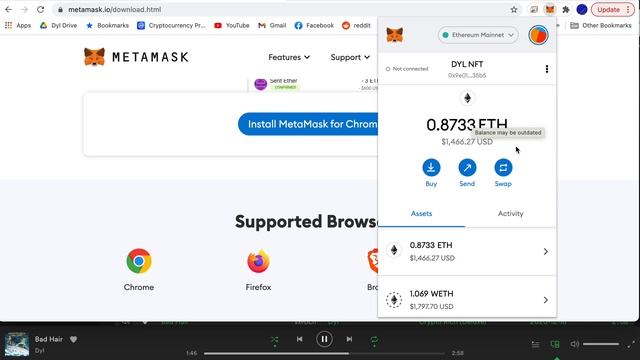
Task: Click the WETH token icon
Action: (394, 300)
